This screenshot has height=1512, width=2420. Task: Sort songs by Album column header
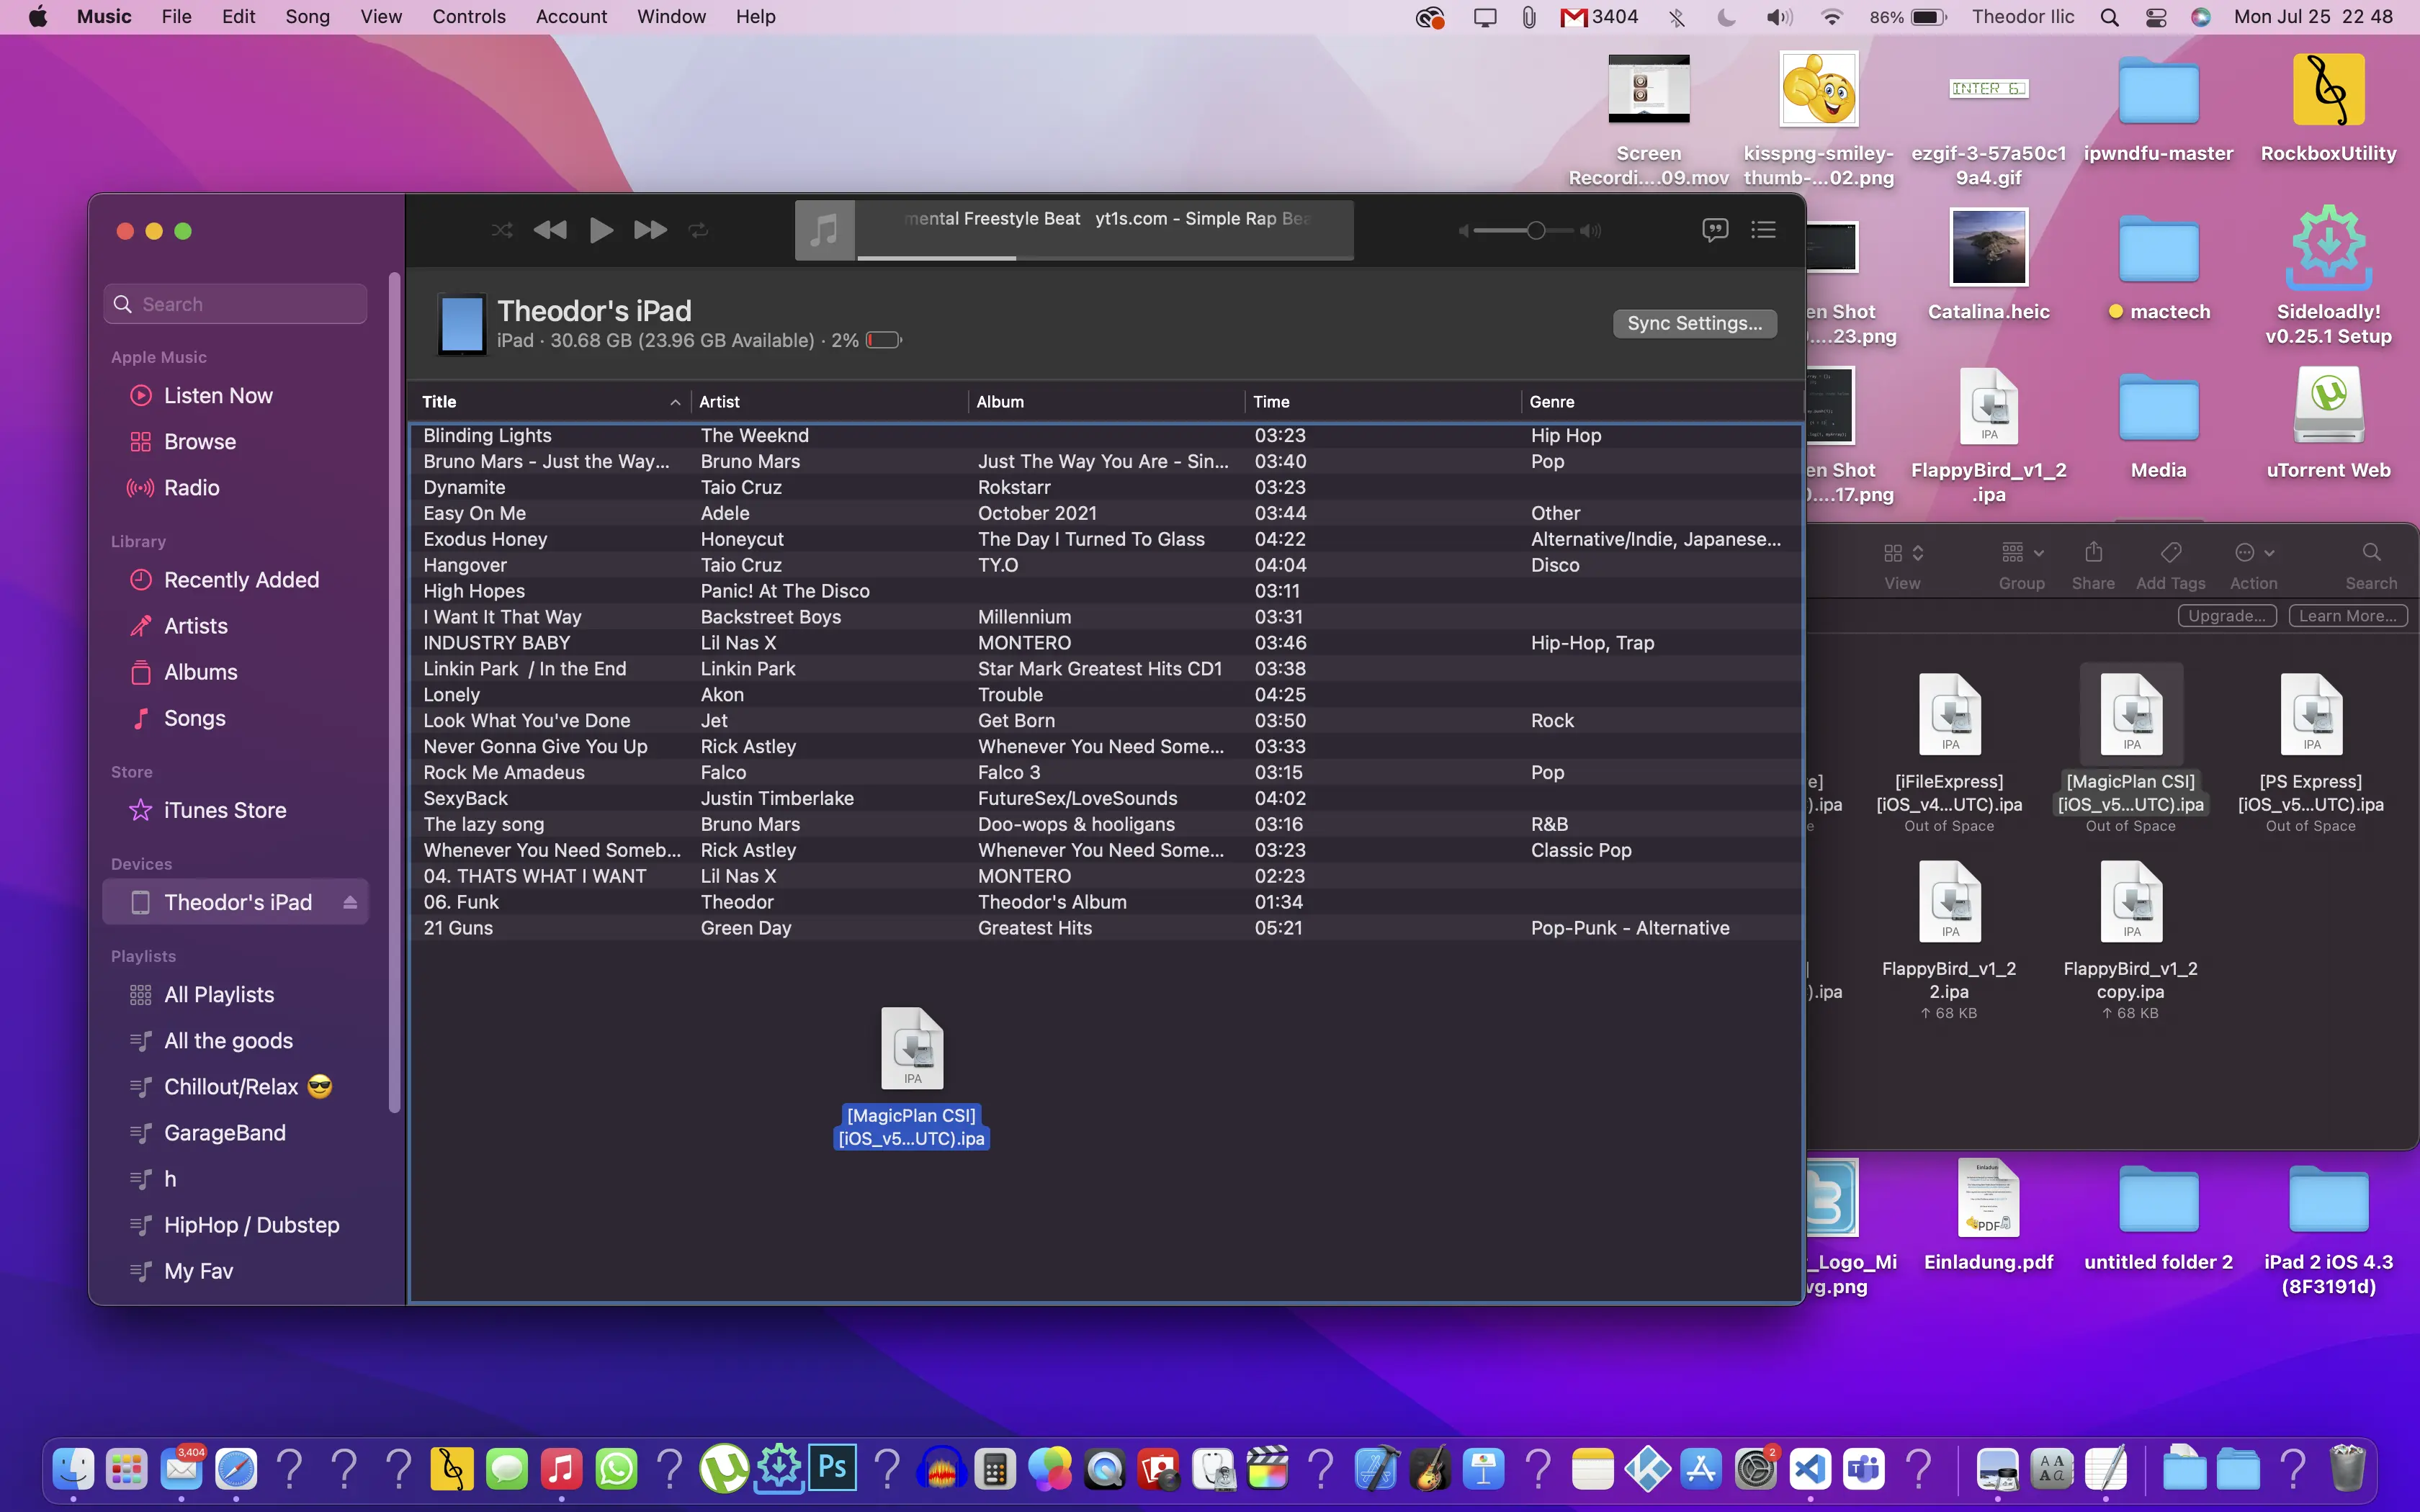click(x=1107, y=402)
